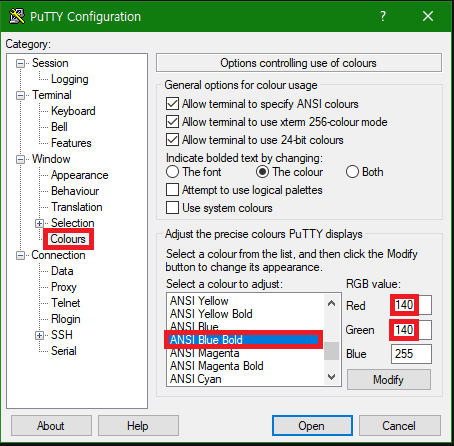Open the Data category

click(x=62, y=271)
